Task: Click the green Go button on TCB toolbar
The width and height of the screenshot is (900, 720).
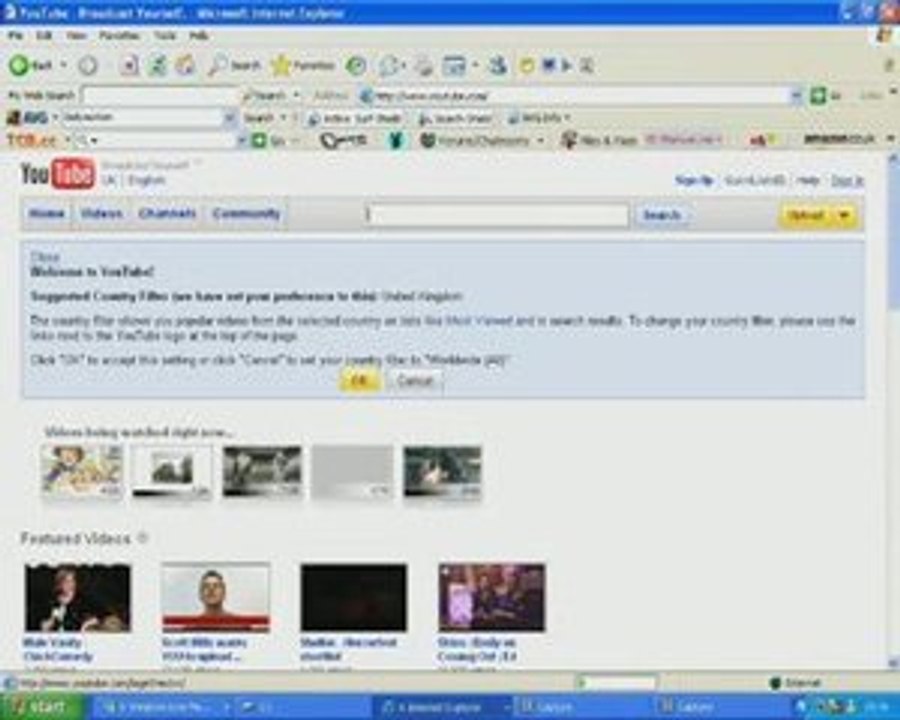Action: [259, 140]
